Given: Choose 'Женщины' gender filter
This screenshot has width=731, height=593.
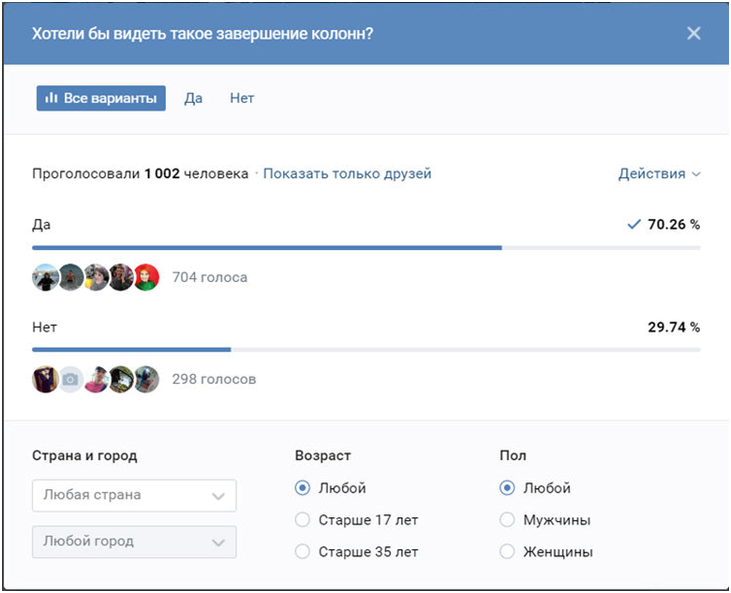Looking at the screenshot, I should (507, 552).
